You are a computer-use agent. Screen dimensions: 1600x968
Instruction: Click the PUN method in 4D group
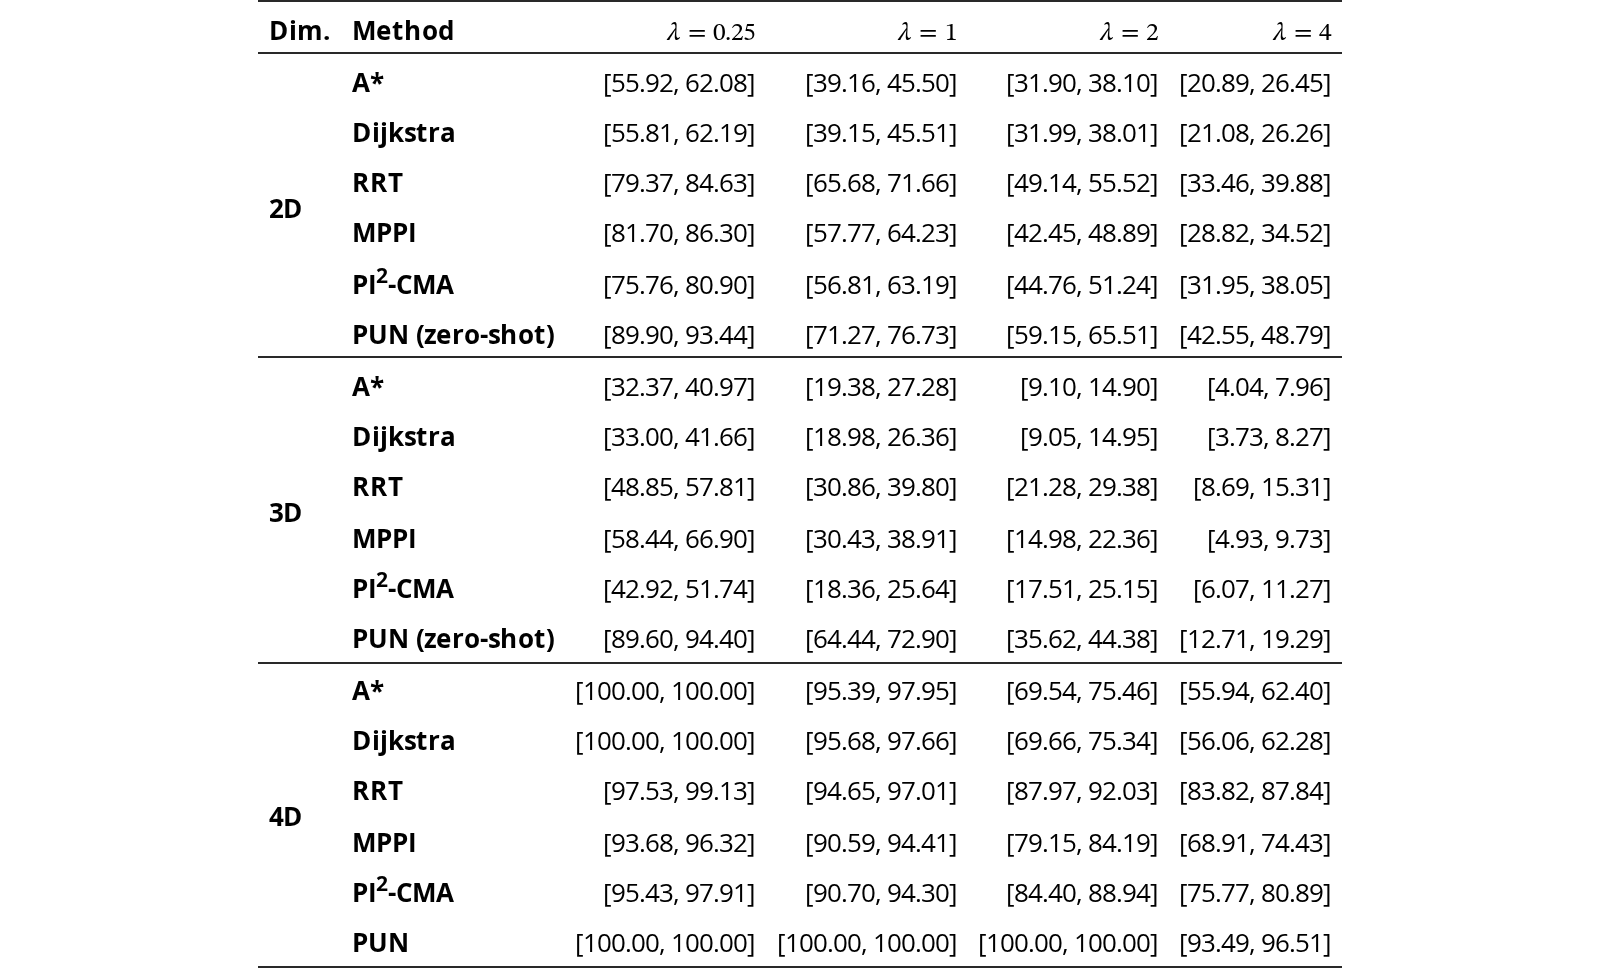(380, 943)
